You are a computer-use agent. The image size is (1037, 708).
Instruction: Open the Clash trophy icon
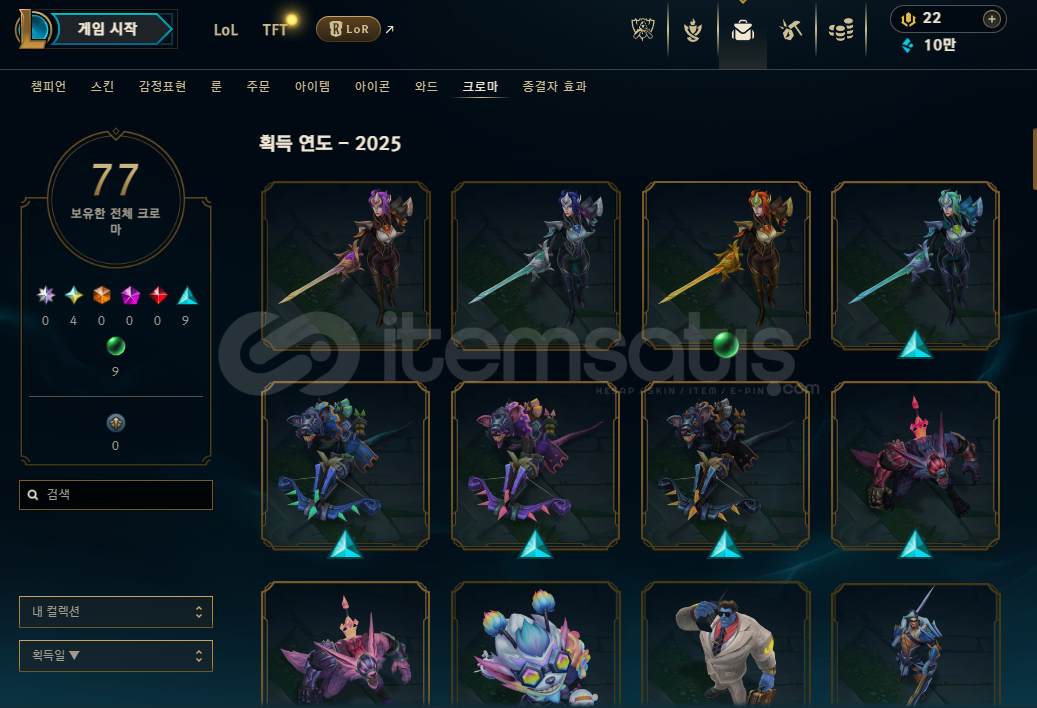(642, 30)
